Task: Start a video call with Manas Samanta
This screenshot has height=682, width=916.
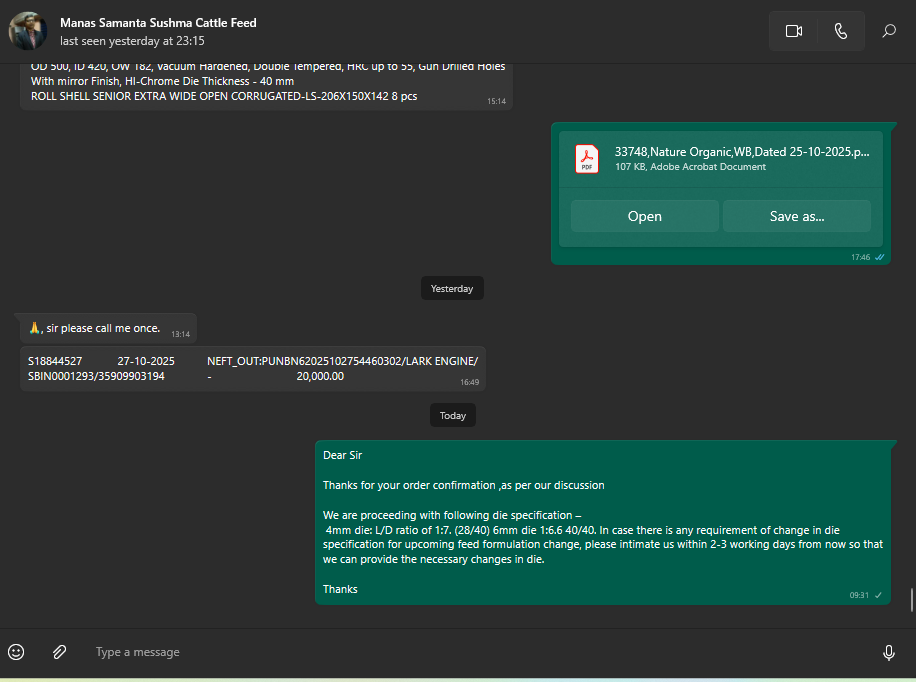Action: pyautogui.click(x=794, y=31)
